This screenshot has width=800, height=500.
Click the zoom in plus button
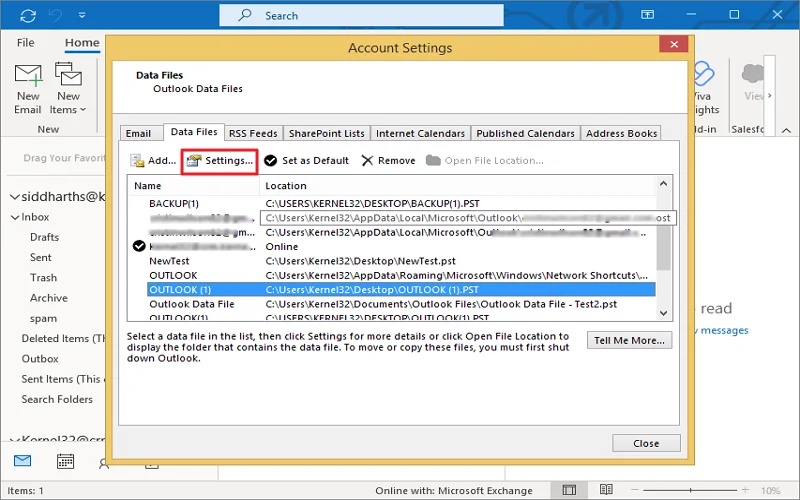(x=745, y=490)
